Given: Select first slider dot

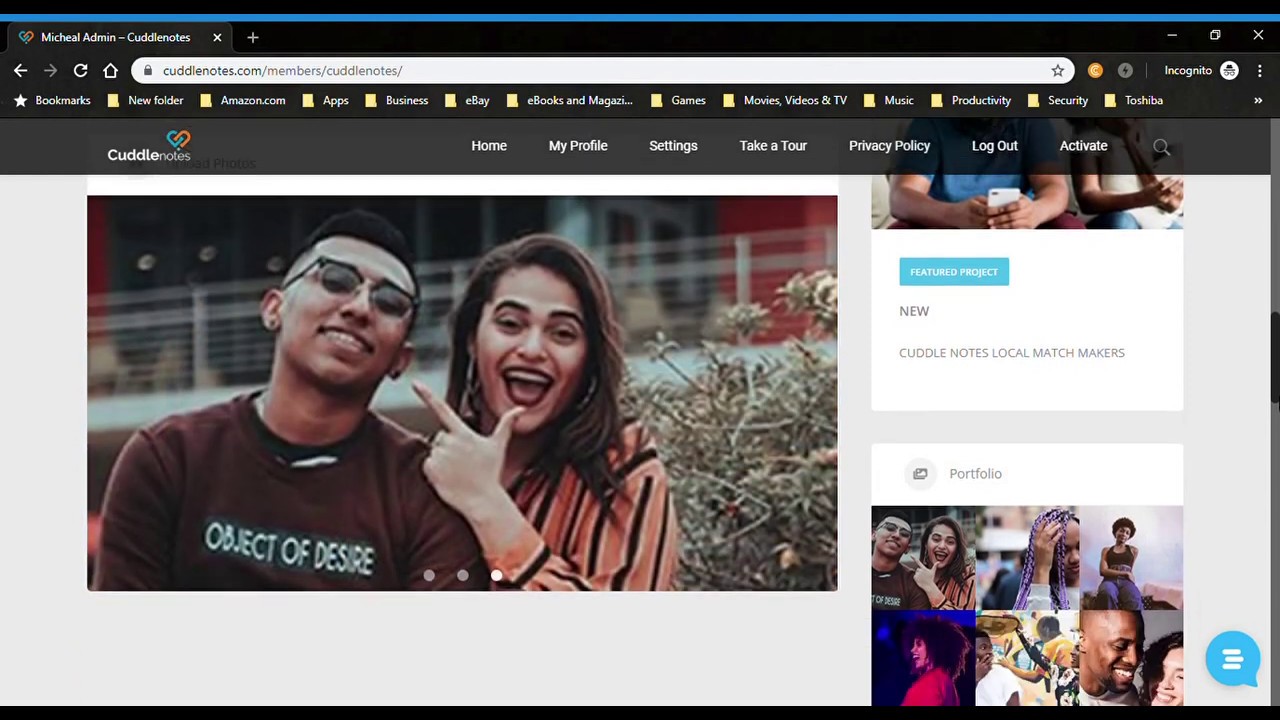Looking at the screenshot, I should pos(429,575).
